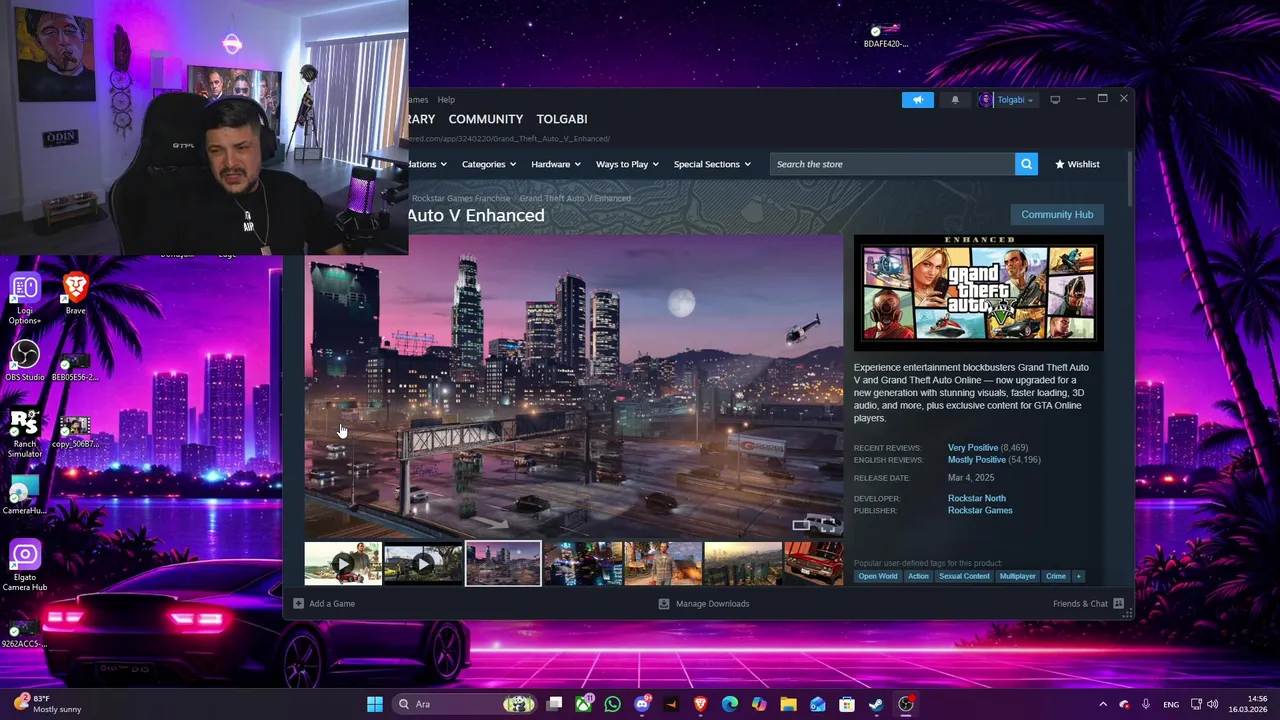This screenshot has width=1280, height=720.
Task: Select Ranch Simulator desktop icon
Action: 25,432
